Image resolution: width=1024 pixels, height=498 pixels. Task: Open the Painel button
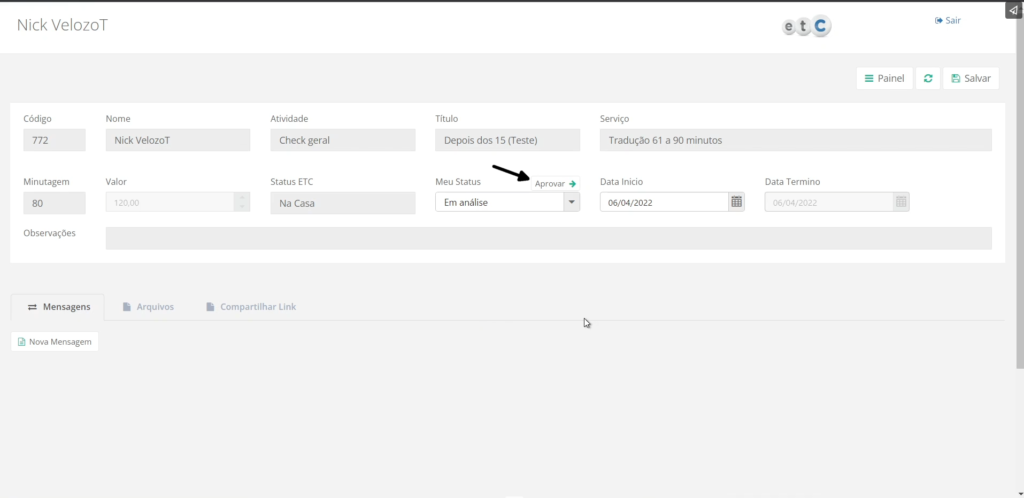pyautogui.click(x=884, y=79)
